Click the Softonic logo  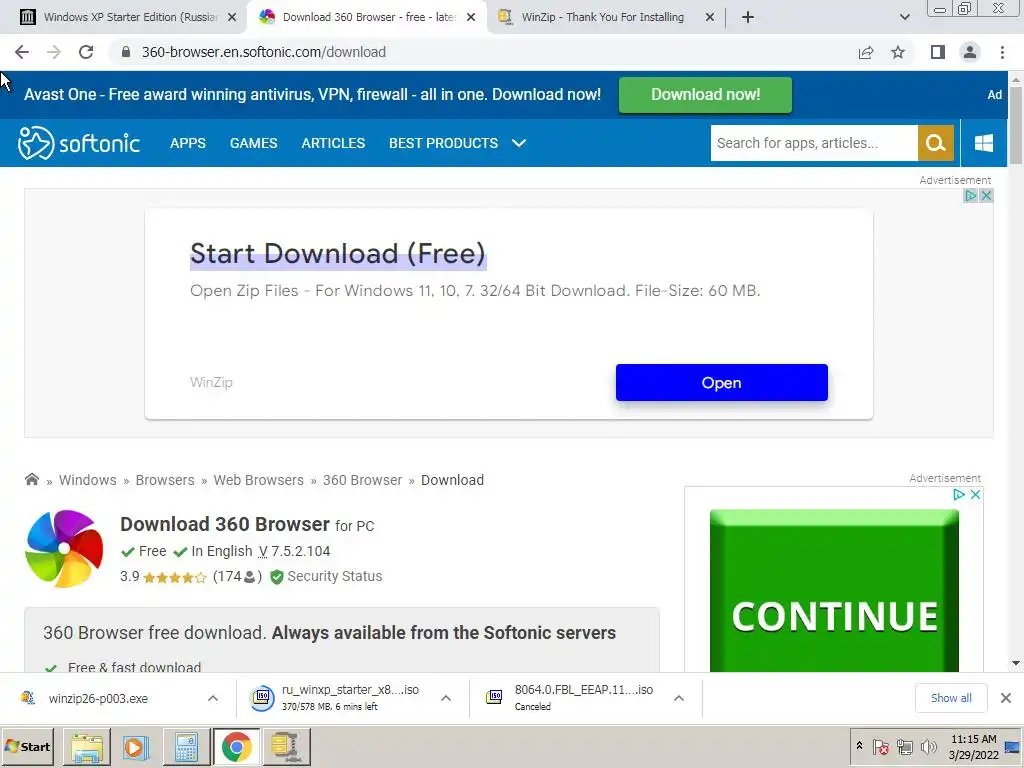pyautogui.click(x=79, y=143)
